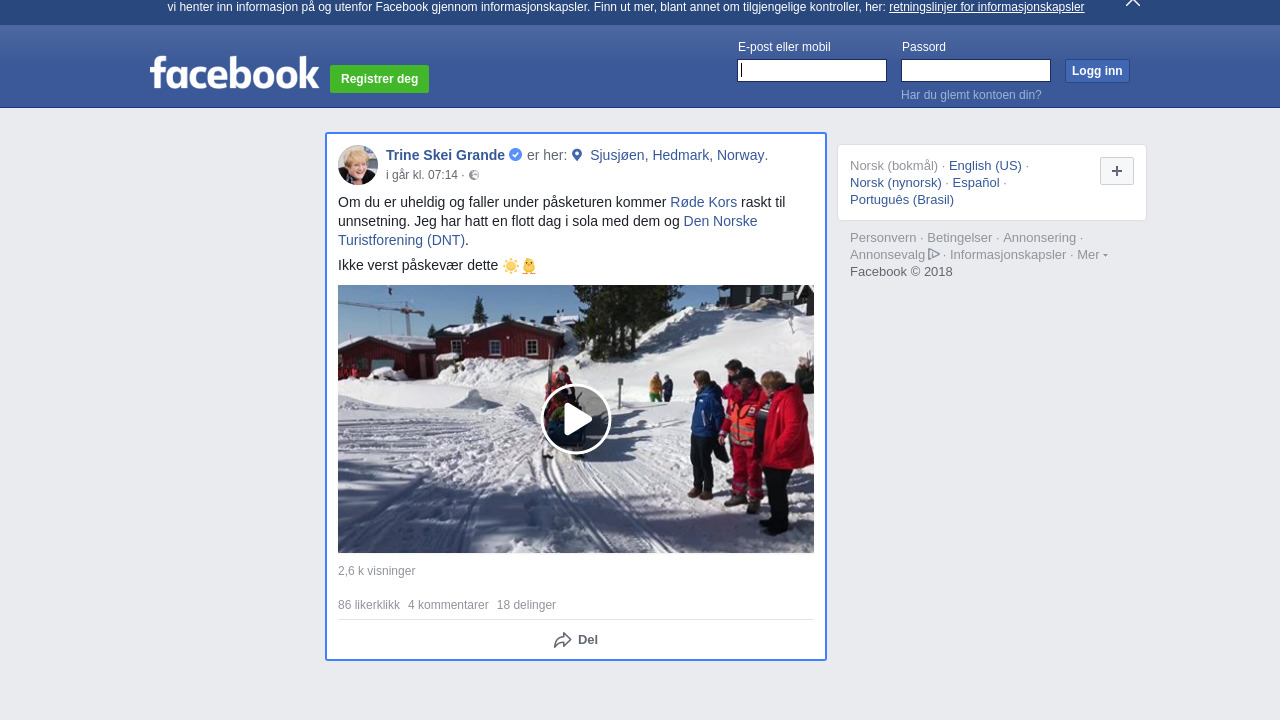Open Trine Skei Grande profile name link
This screenshot has width=1280, height=720.
(x=445, y=155)
